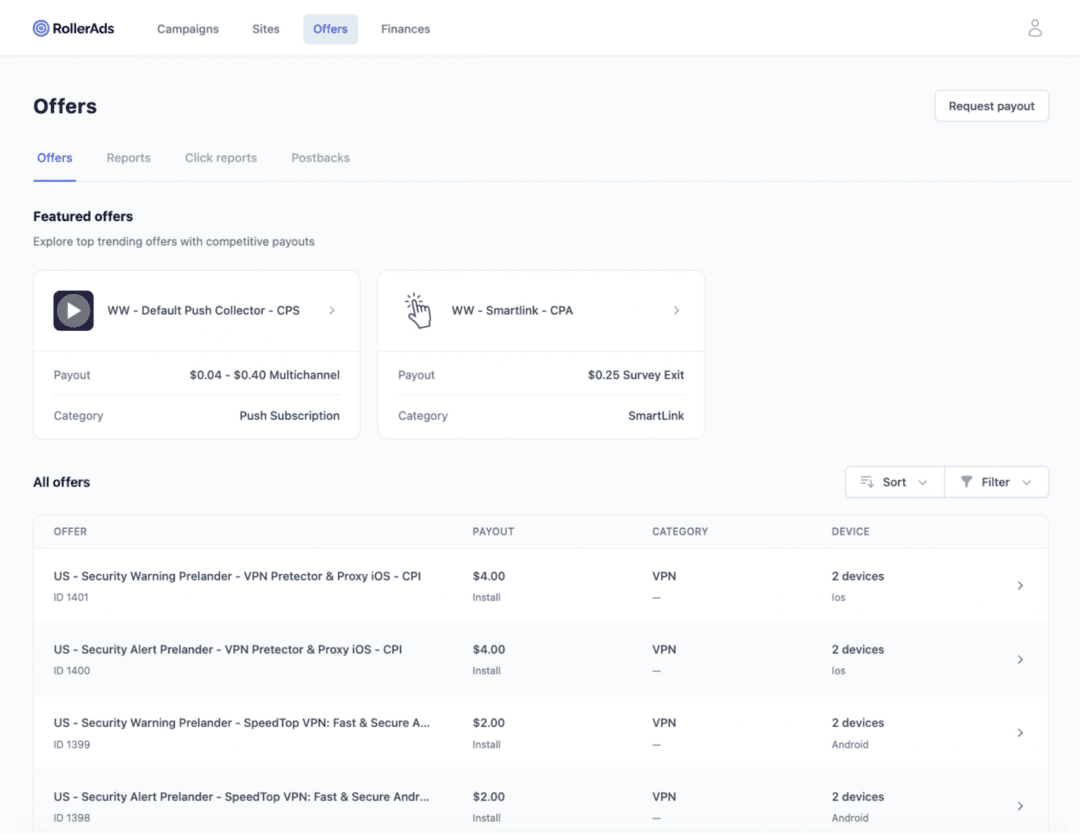Click the 'ID 1401' text
Screen dimensions: 1080x834
pyautogui.click(x=71, y=597)
